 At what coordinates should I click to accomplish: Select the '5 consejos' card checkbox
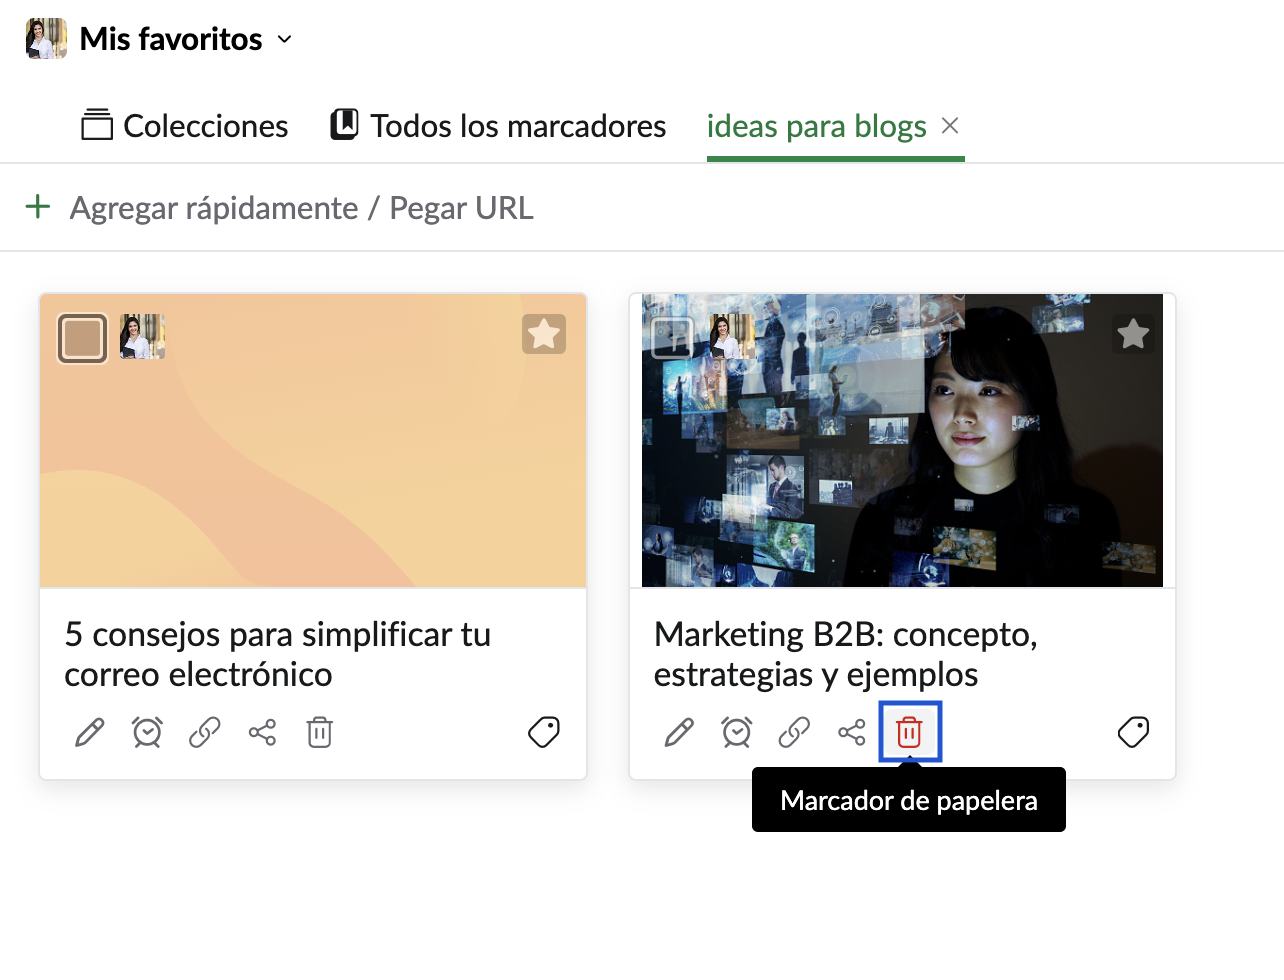coord(82,338)
